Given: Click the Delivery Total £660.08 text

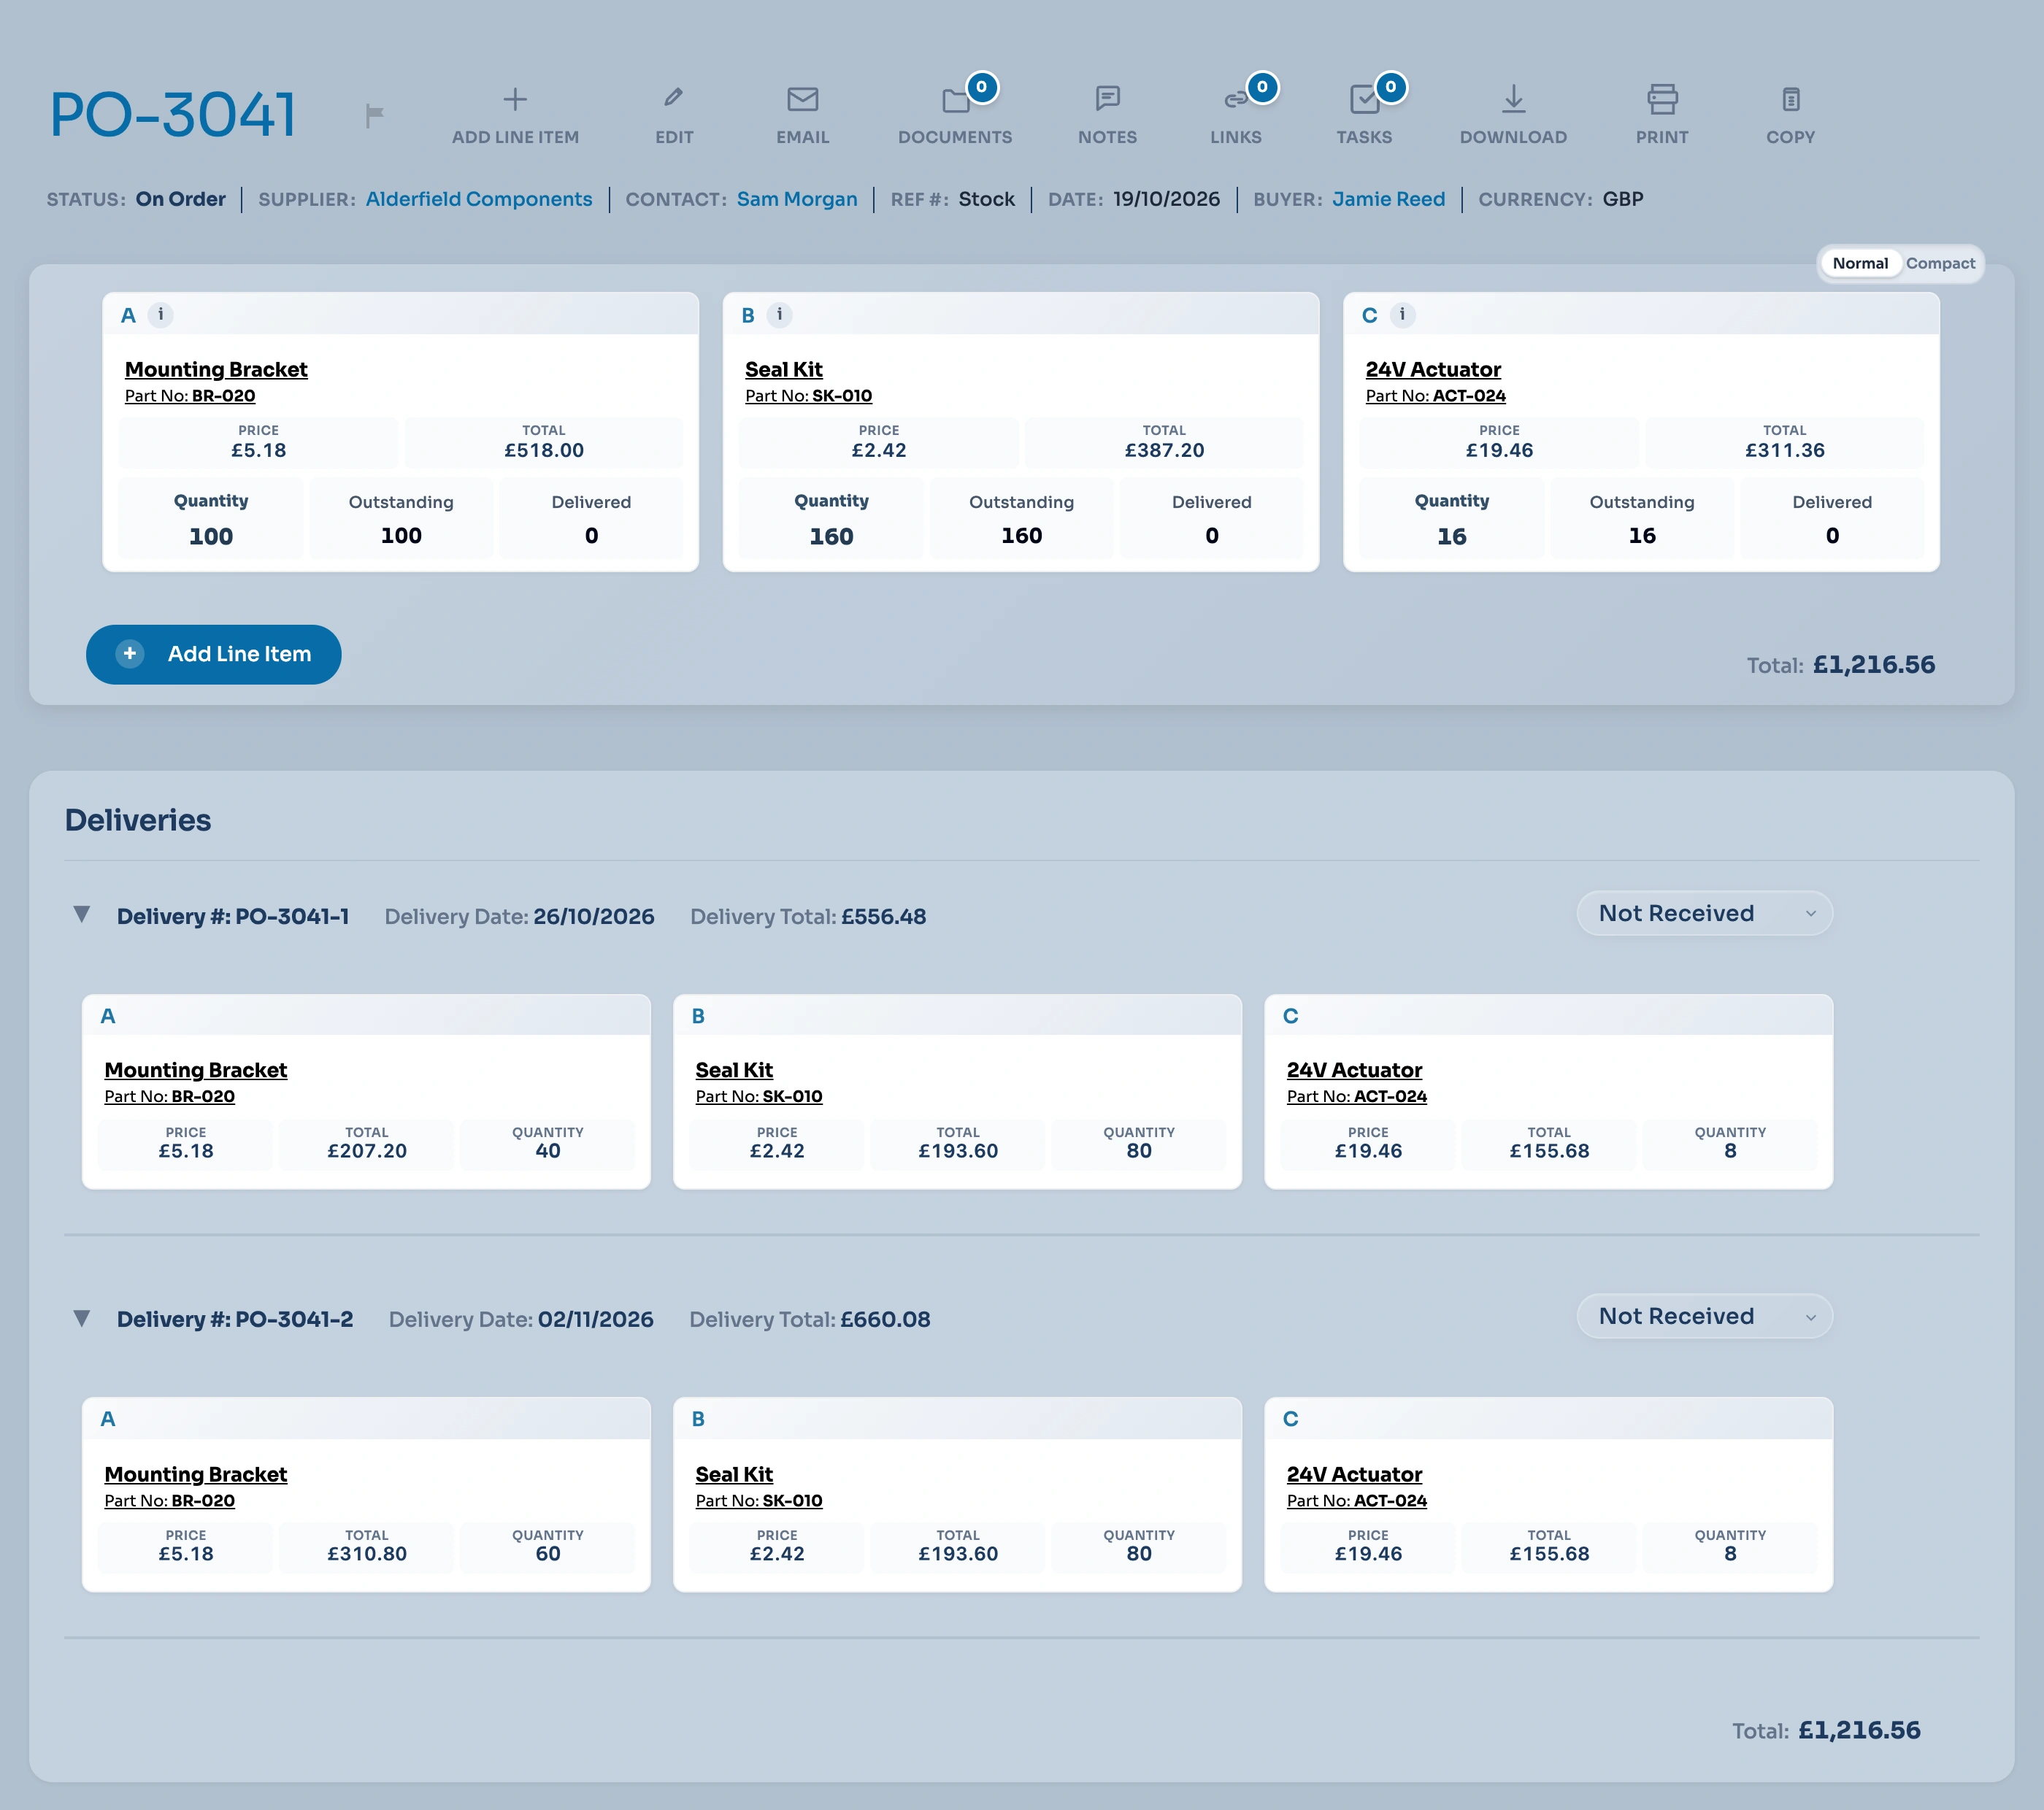Looking at the screenshot, I should pos(810,1320).
